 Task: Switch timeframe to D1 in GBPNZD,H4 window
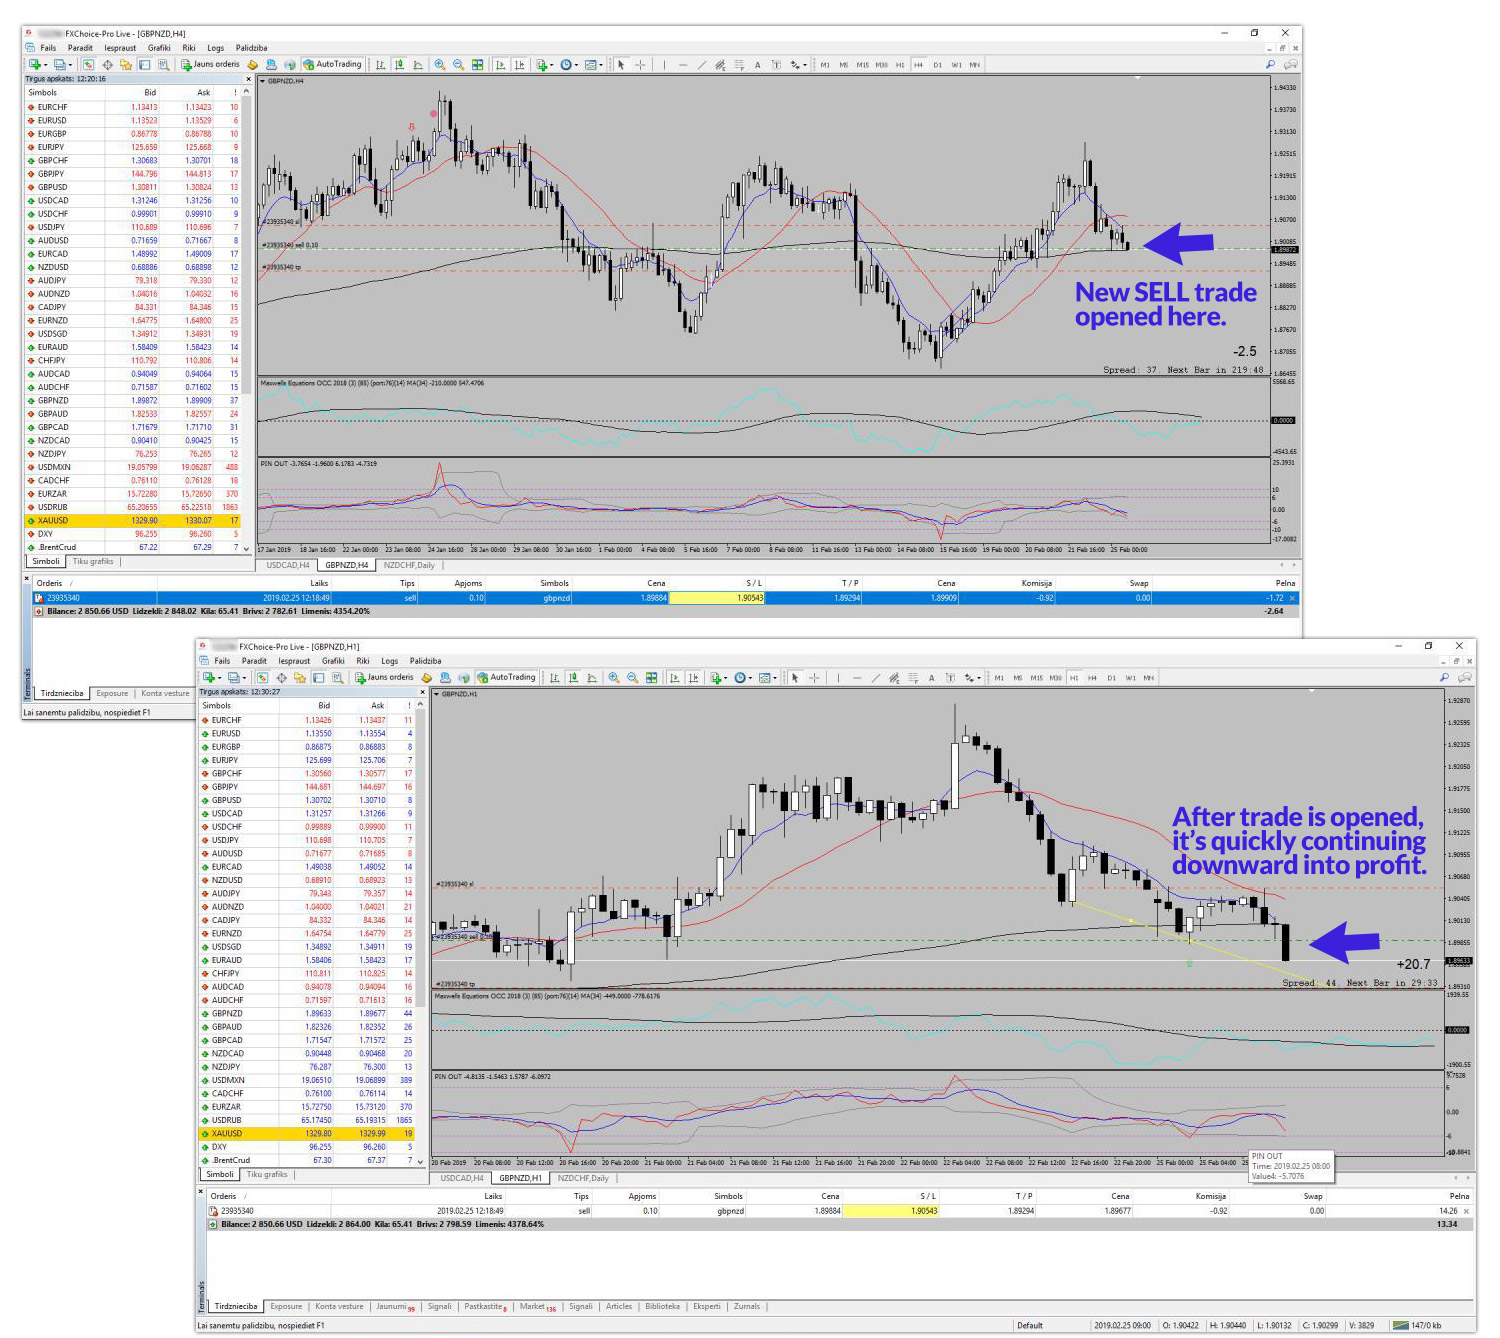pos(937,65)
